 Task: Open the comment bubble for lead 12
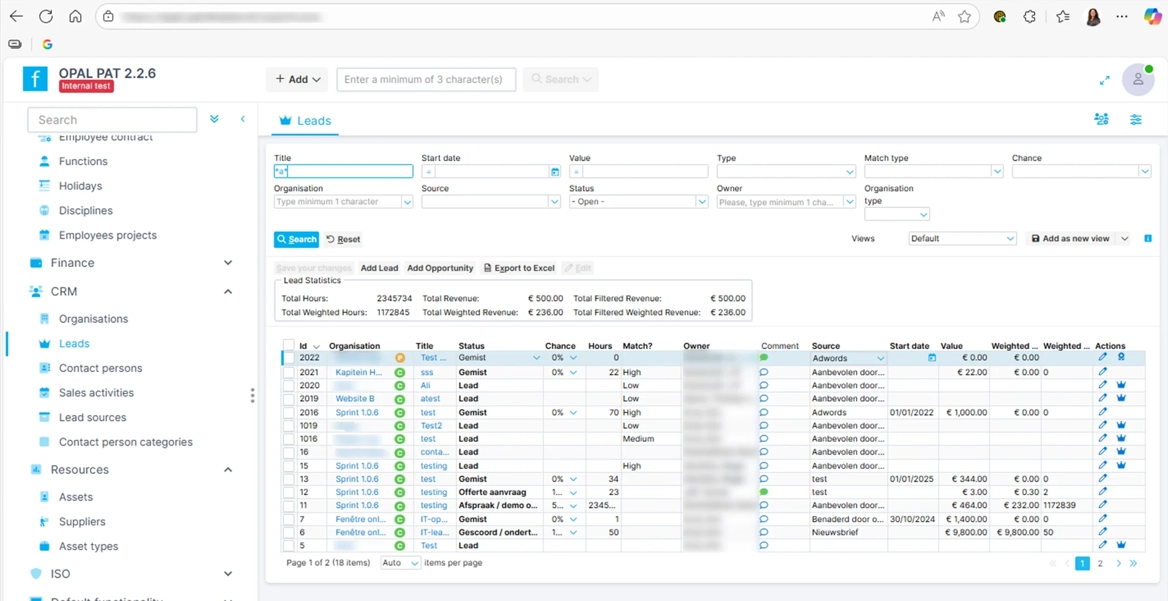coord(764,492)
